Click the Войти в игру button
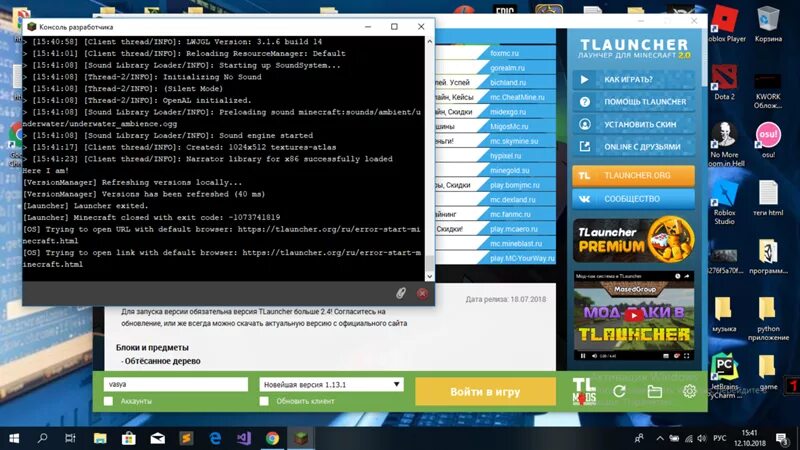The image size is (800, 450). point(485,392)
